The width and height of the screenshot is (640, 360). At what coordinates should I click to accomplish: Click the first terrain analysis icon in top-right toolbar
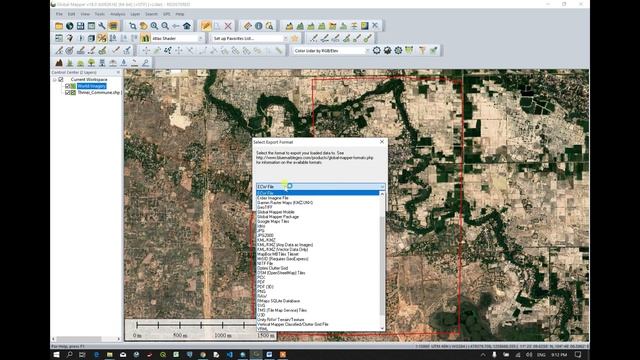(x=289, y=26)
